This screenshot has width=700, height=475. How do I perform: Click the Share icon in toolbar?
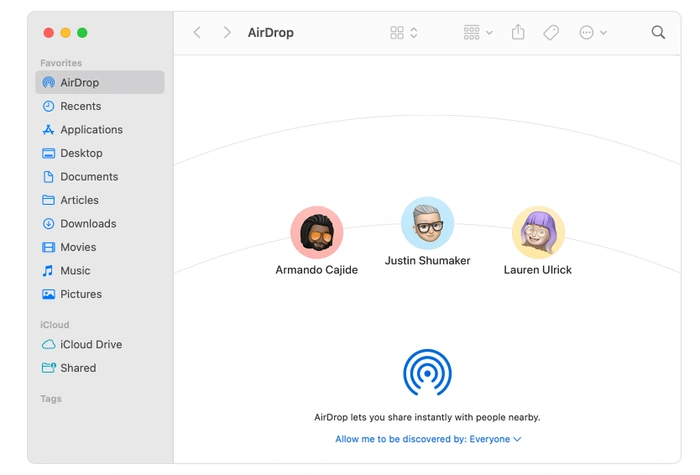[x=518, y=32]
